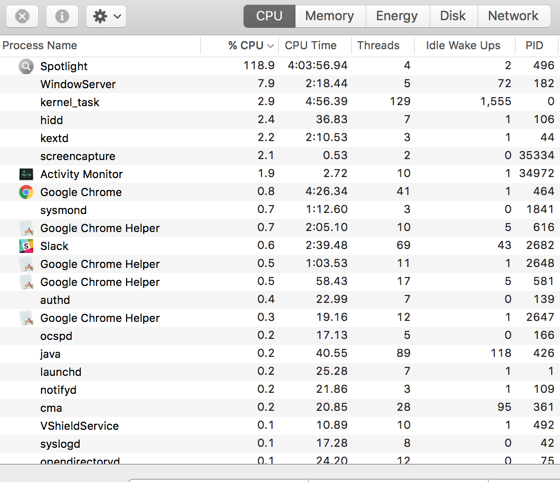The image size is (560, 482).
Task: Click CPU time 4:03:56.94
Action: click(x=318, y=65)
